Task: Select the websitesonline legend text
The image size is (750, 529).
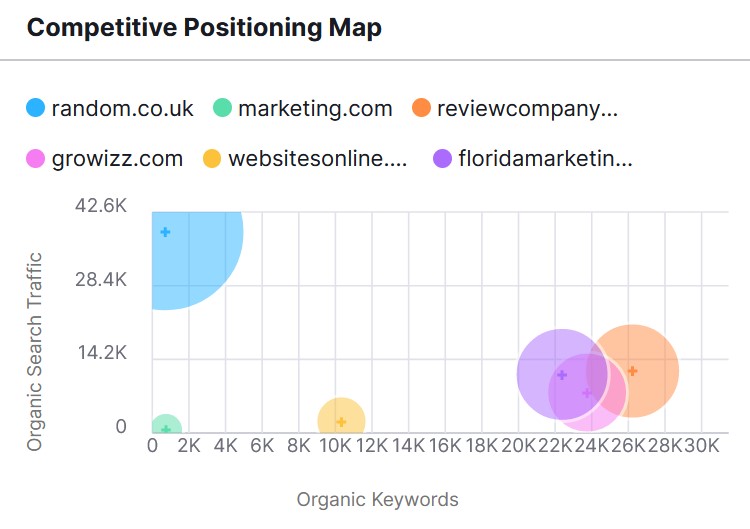Action: pyautogui.click(x=318, y=158)
